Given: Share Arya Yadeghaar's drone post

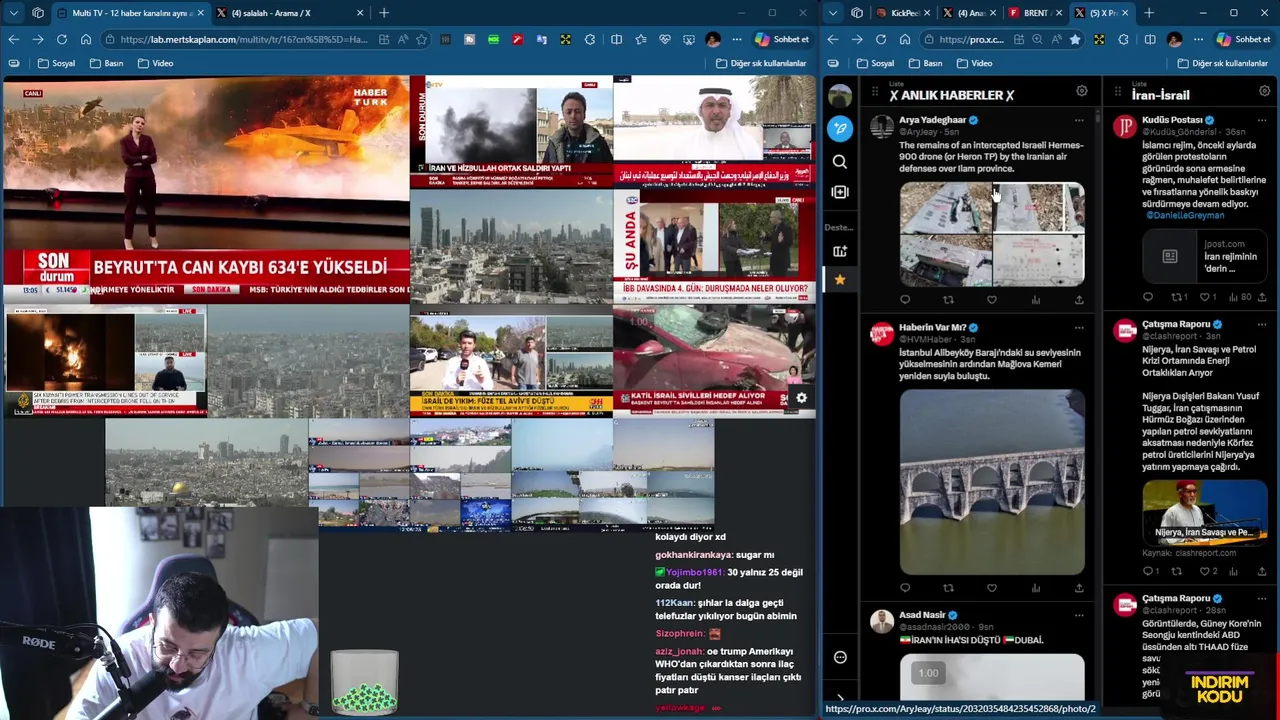Looking at the screenshot, I should tap(1079, 299).
